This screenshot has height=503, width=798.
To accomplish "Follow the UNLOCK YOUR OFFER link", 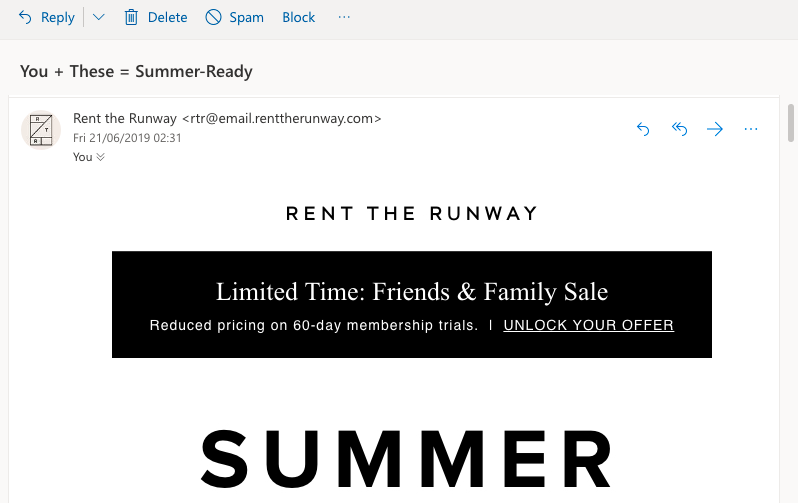I will [589, 325].
